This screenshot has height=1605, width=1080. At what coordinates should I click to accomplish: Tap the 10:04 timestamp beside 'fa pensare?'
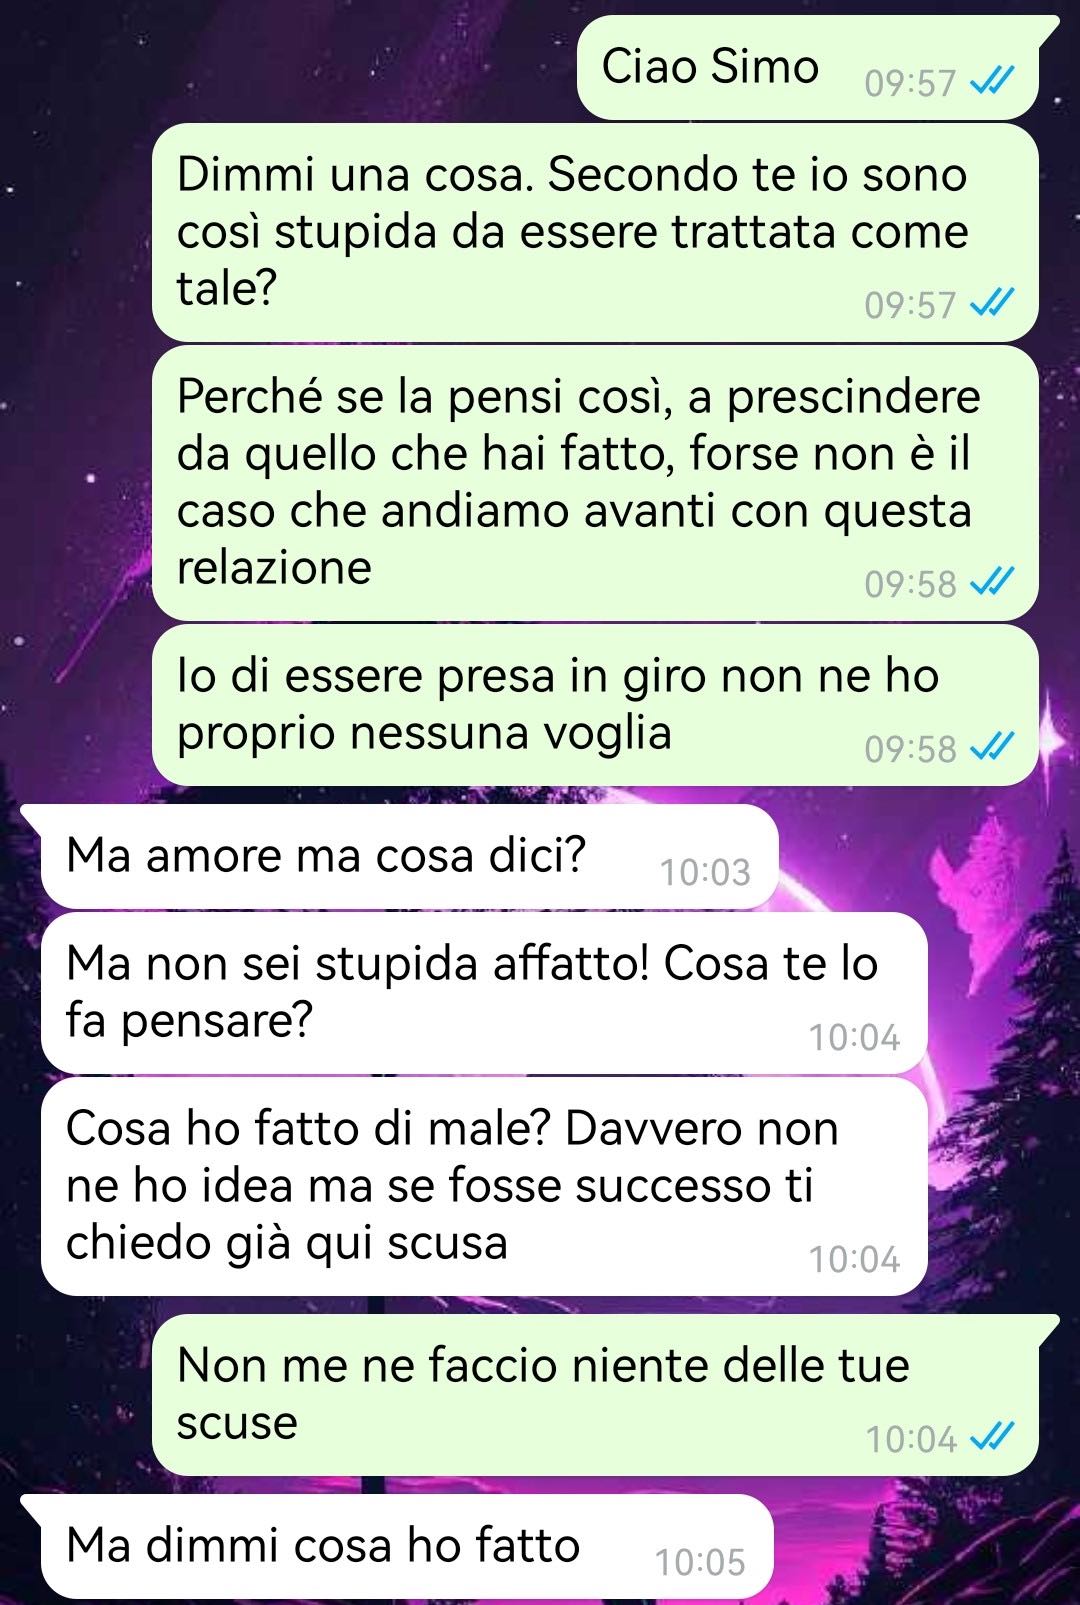pyautogui.click(x=854, y=1038)
